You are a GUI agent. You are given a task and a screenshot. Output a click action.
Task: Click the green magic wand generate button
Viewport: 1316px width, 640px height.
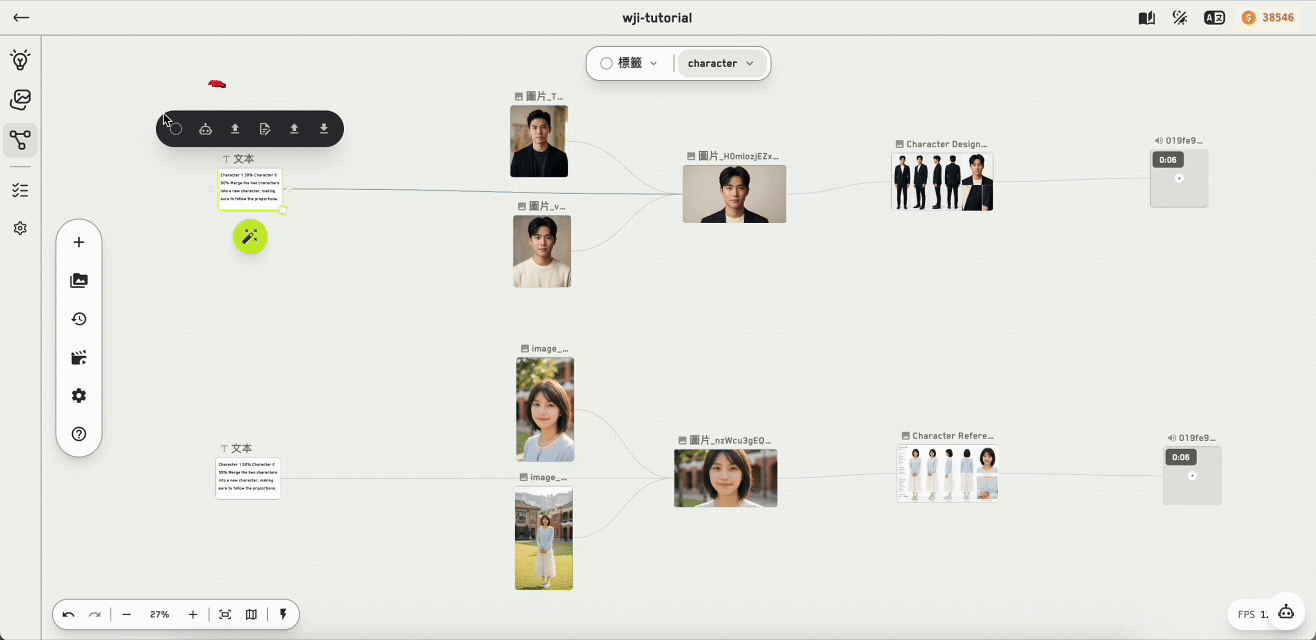click(250, 236)
